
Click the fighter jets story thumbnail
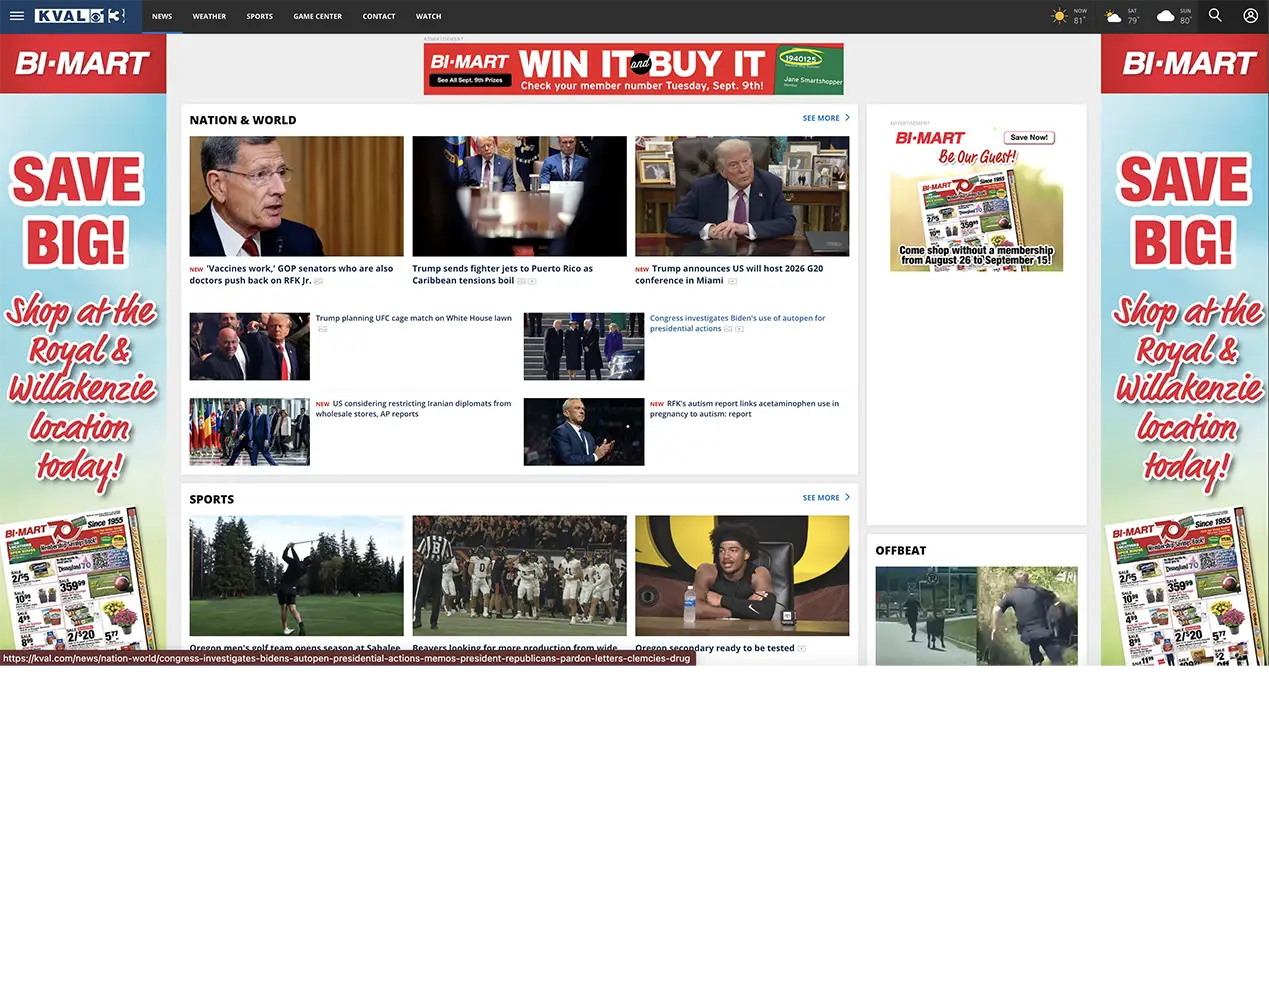[520, 196]
